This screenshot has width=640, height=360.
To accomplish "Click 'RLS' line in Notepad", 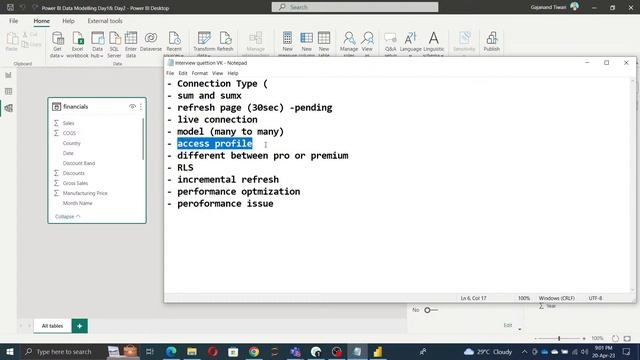I will (x=185, y=168).
